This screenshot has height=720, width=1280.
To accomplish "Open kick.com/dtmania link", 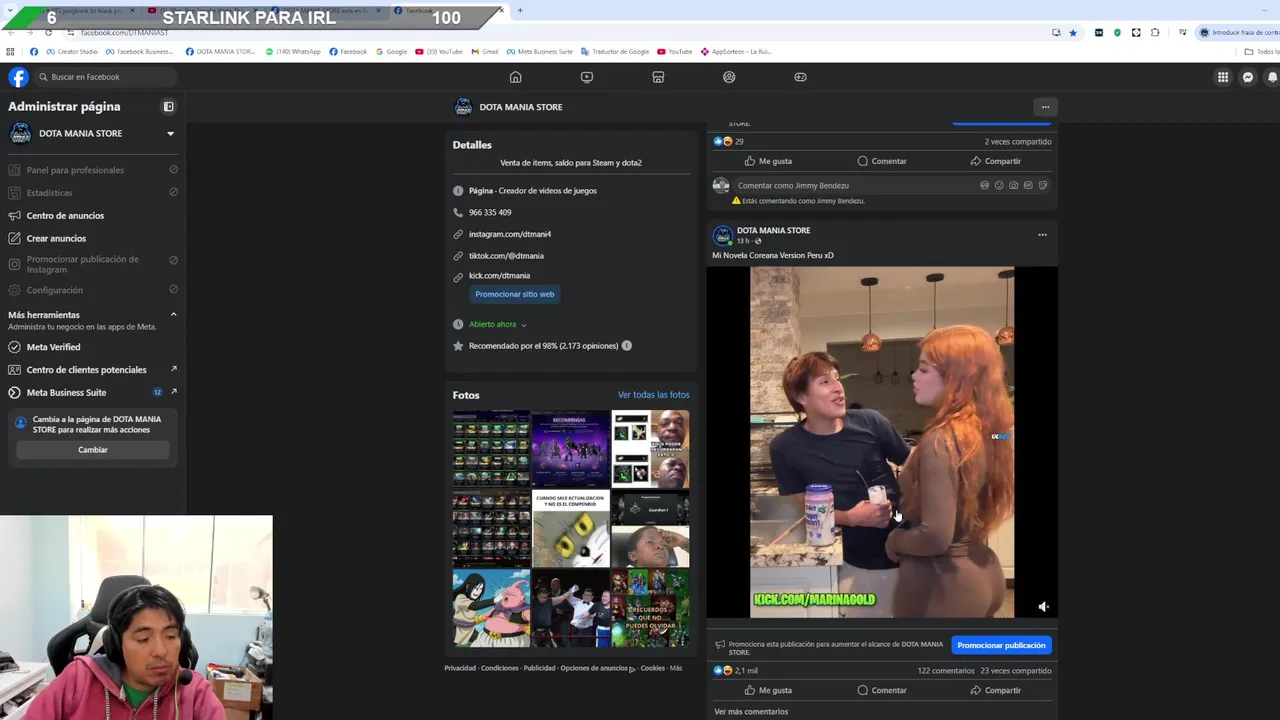I will coord(499,276).
